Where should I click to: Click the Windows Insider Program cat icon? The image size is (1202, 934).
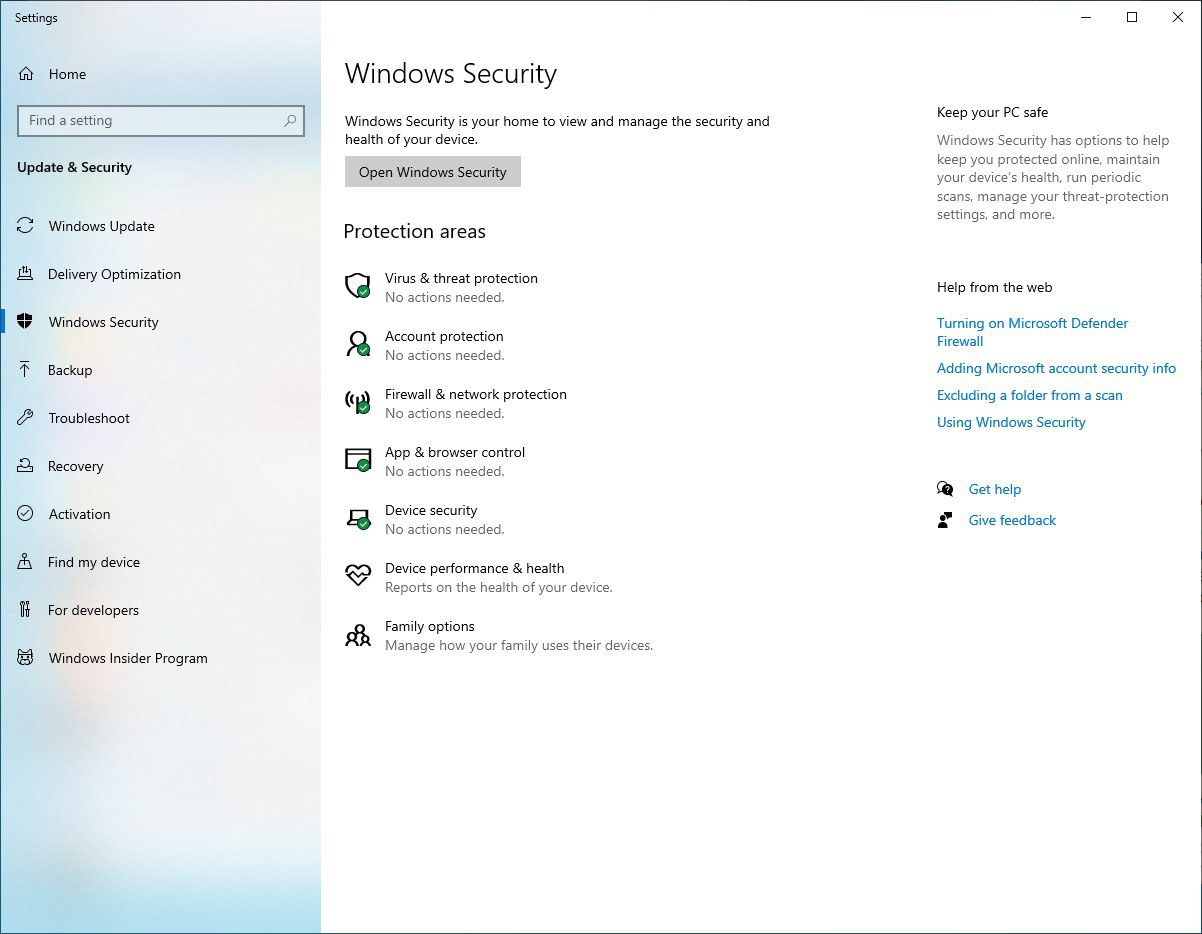pos(26,658)
